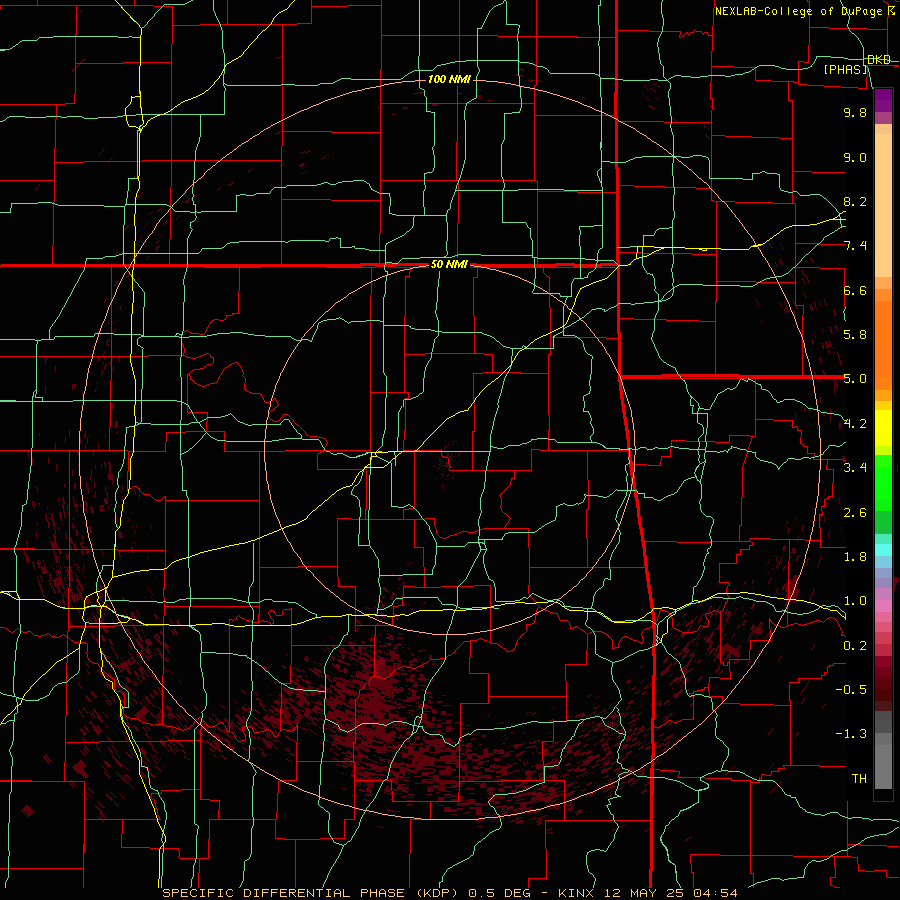Click the 5.0 legend value
900x900 pixels.
tap(855, 379)
